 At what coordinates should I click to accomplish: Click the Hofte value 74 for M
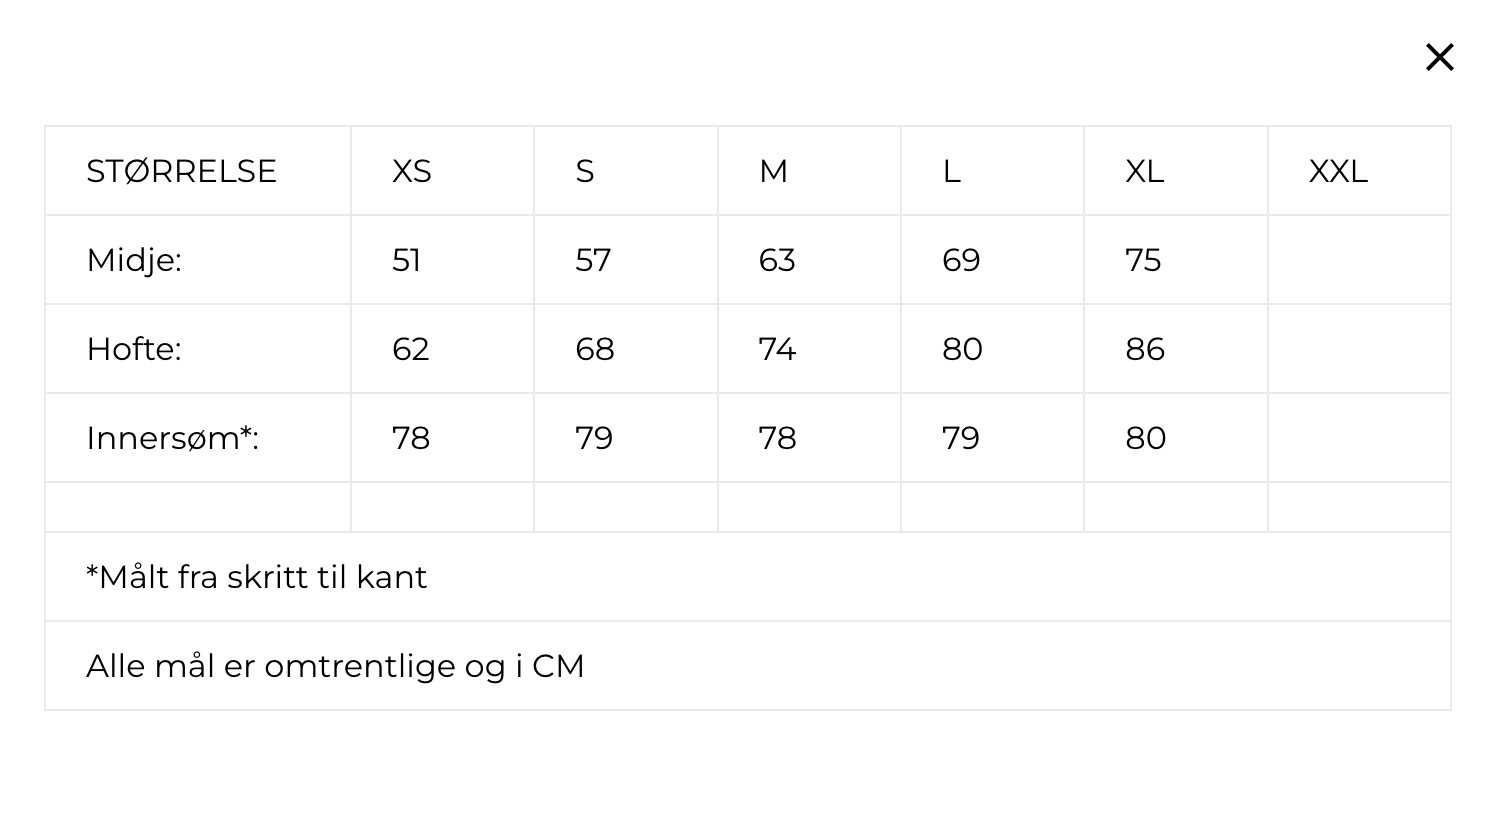(x=777, y=349)
